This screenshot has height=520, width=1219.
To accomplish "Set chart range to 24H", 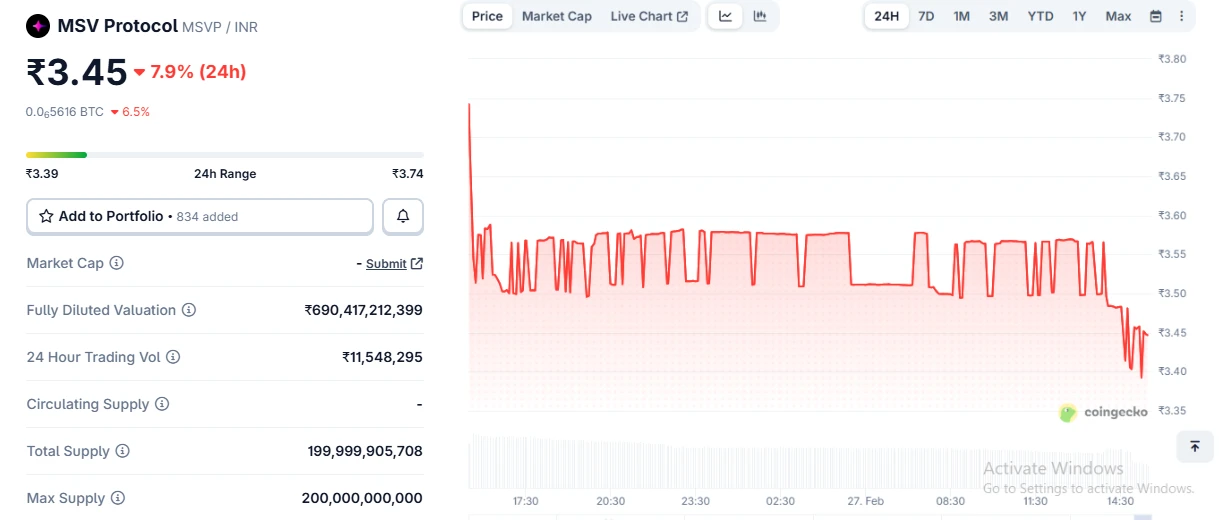I will coord(887,16).
